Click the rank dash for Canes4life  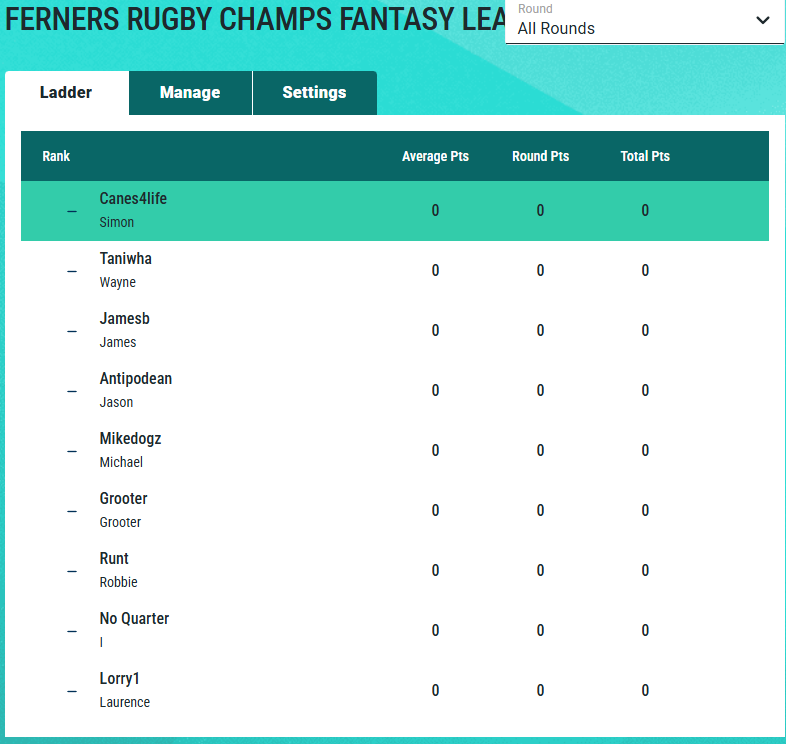[72, 211]
